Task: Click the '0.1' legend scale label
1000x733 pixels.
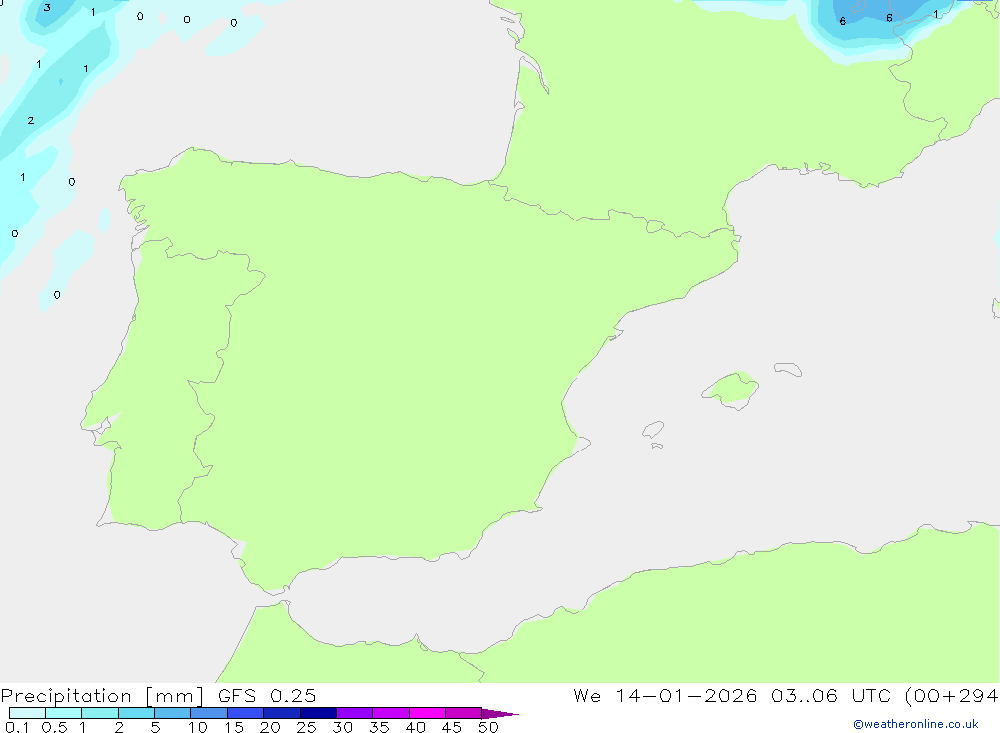Action: pos(17,727)
